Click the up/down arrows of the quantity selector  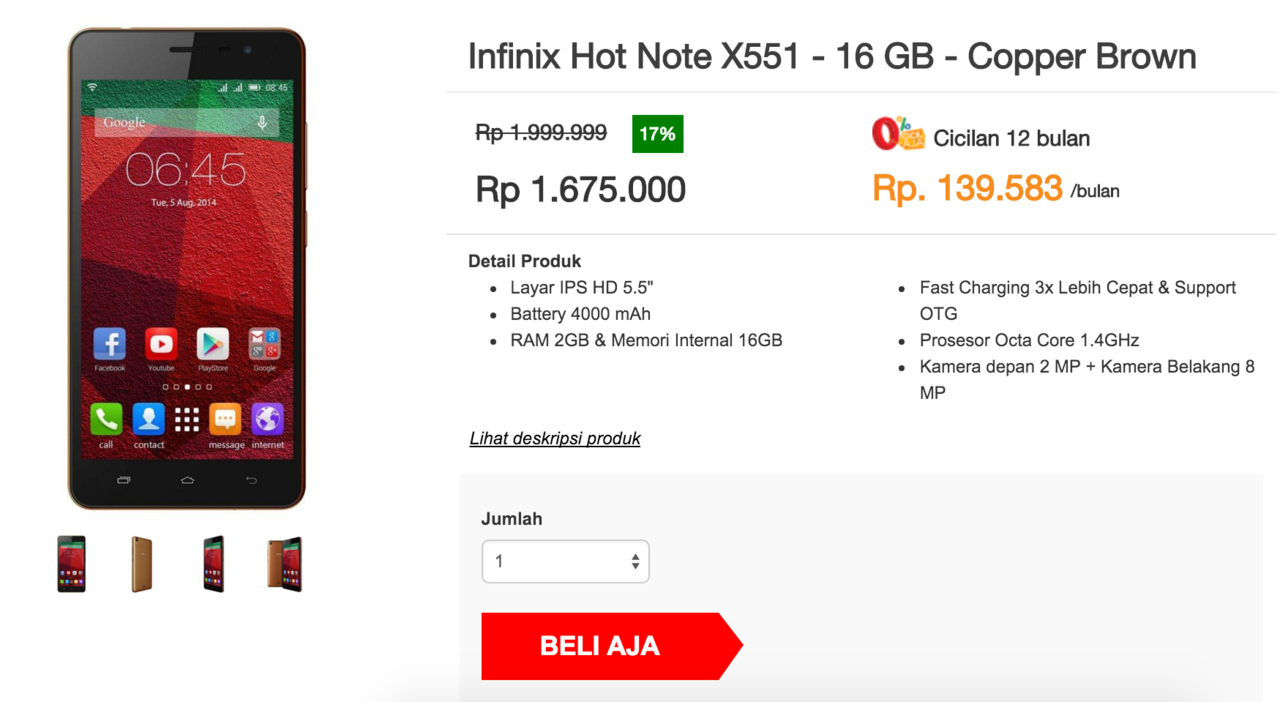point(635,561)
